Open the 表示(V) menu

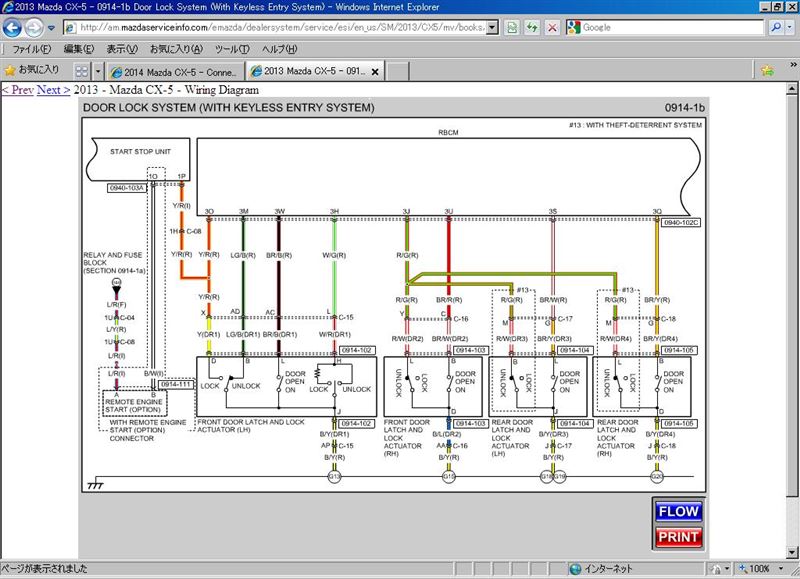point(122,49)
